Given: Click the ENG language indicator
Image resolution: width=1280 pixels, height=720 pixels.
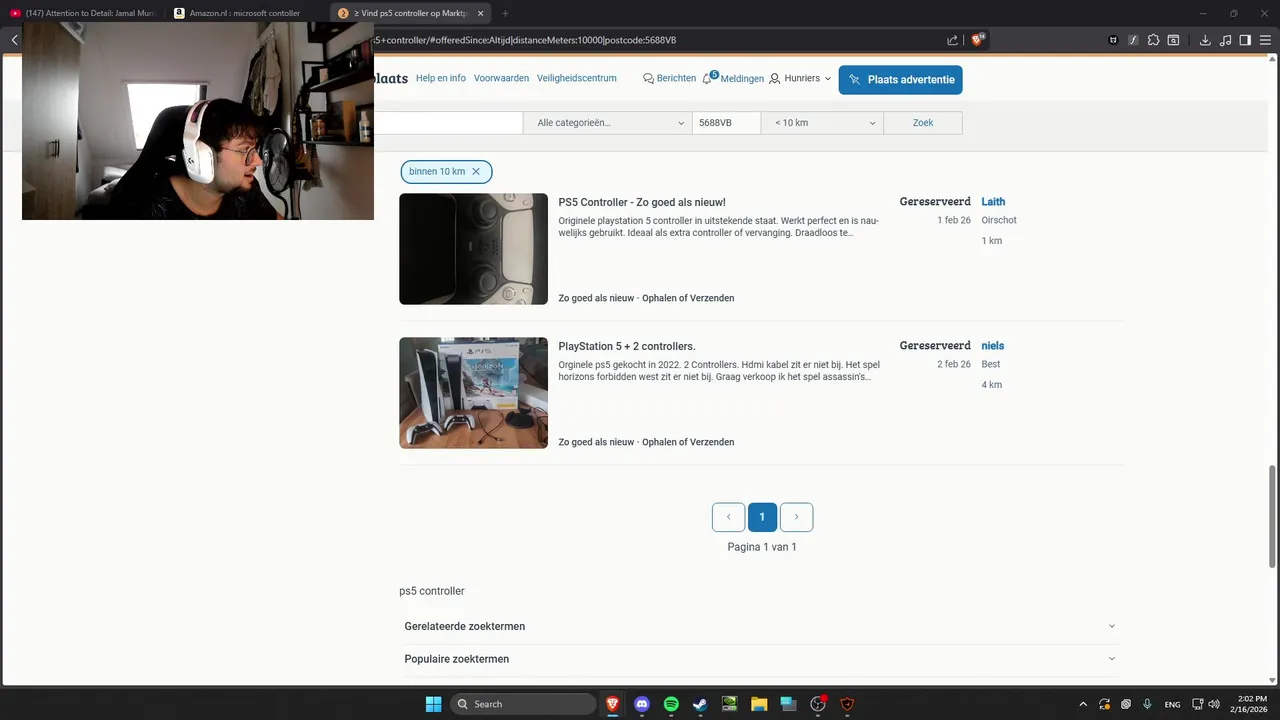Looking at the screenshot, I should coord(1173,704).
